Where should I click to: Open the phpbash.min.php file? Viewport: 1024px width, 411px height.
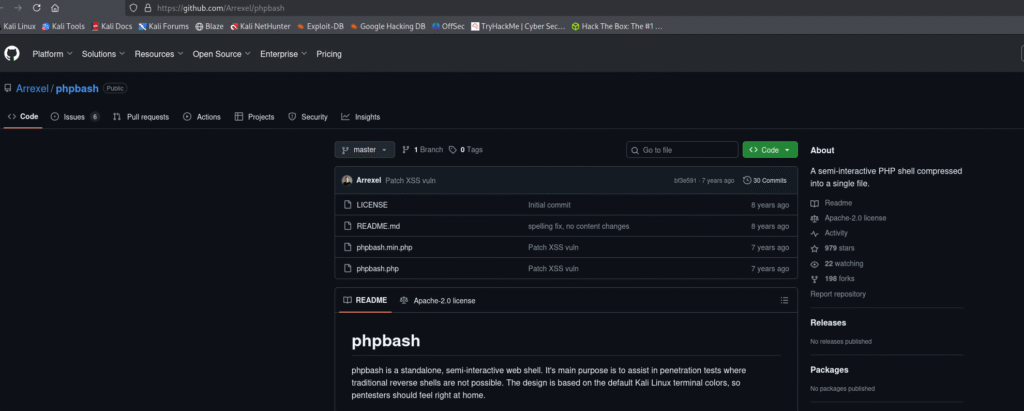[385, 247]
